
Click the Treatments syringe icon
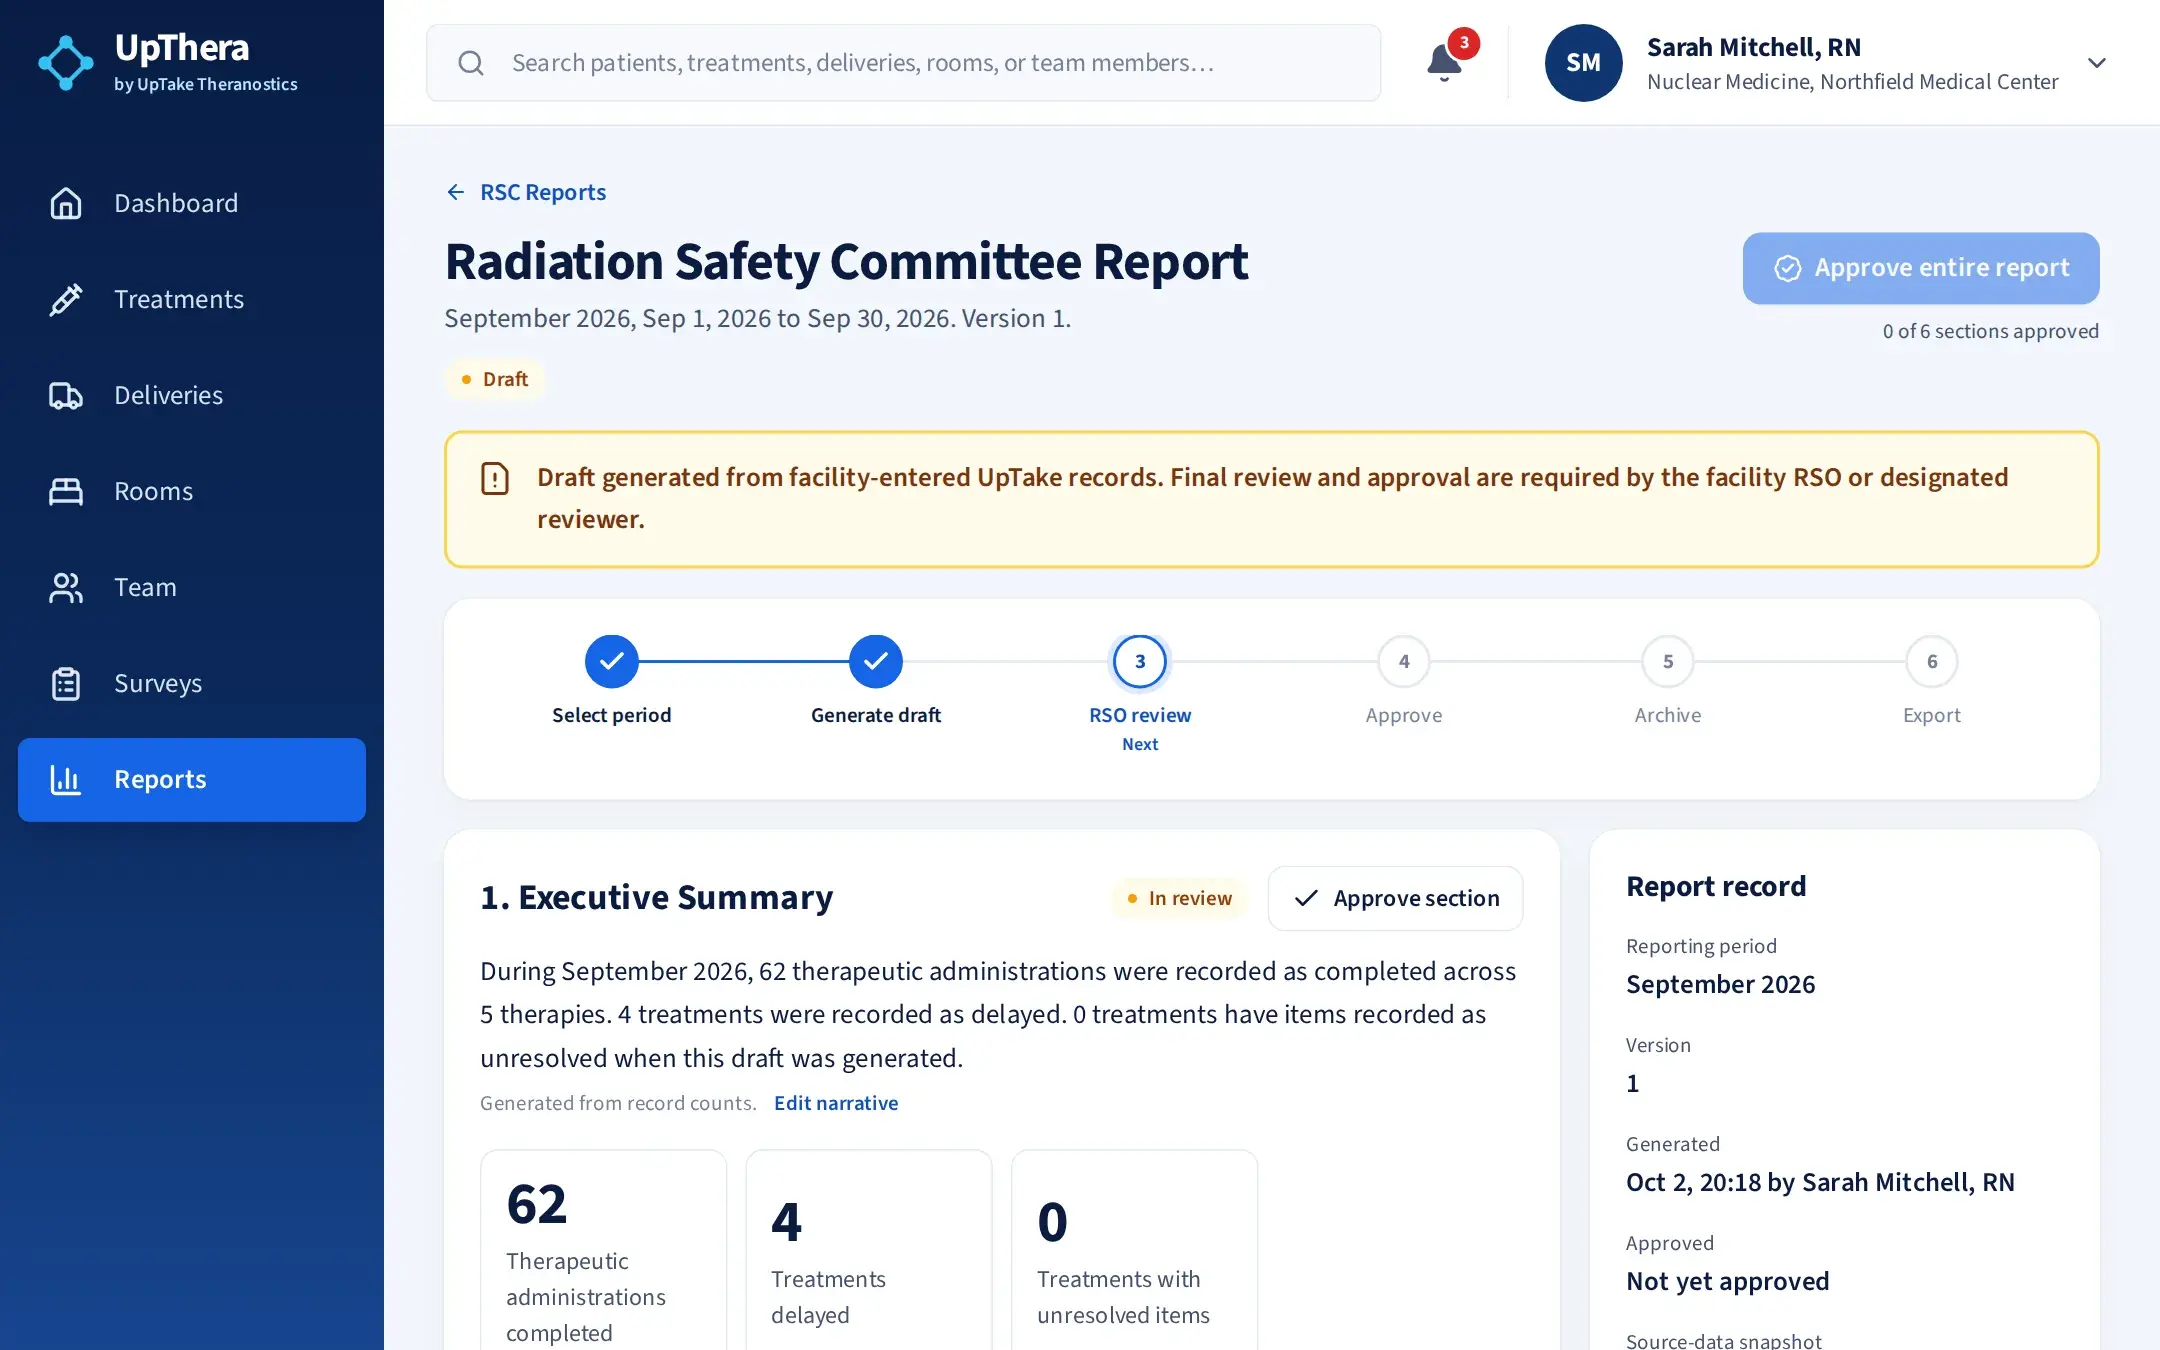click(x=66, y=299)
